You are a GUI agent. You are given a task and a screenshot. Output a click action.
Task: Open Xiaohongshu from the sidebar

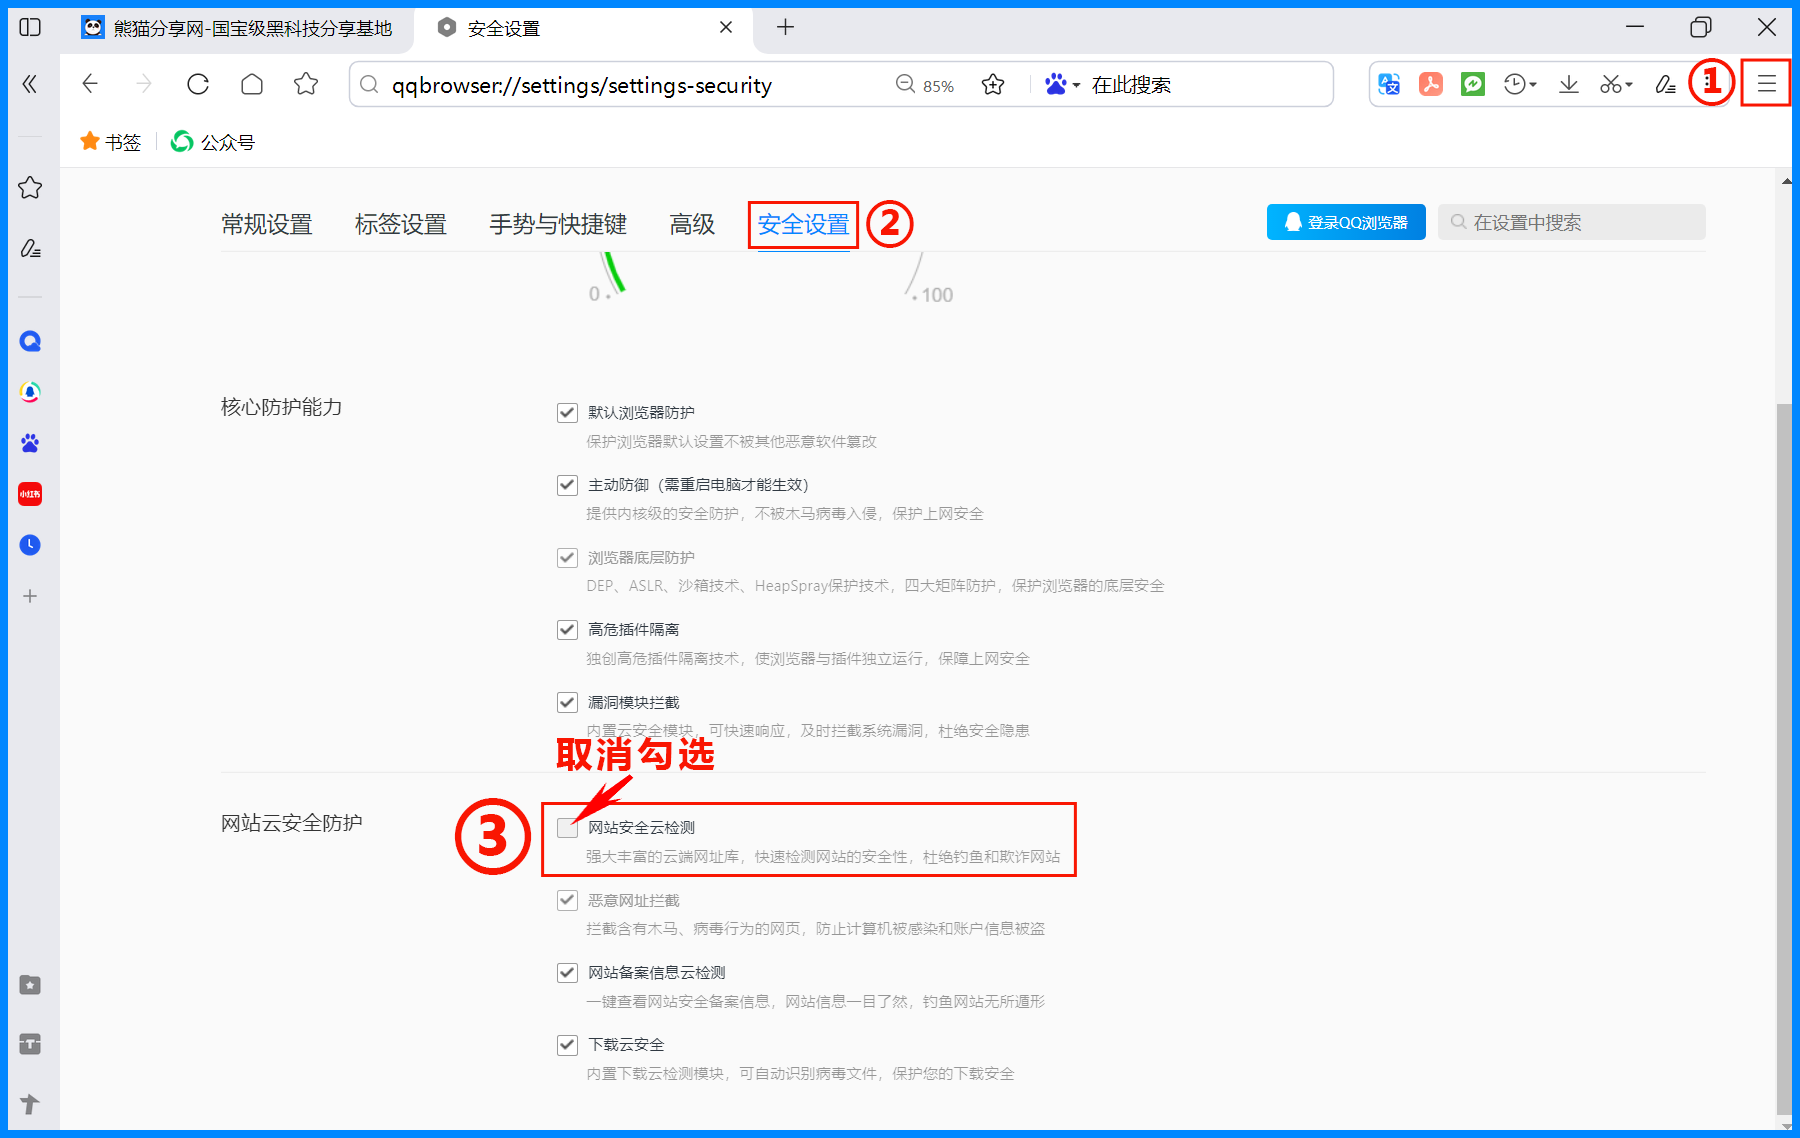[x=30, y=493]
